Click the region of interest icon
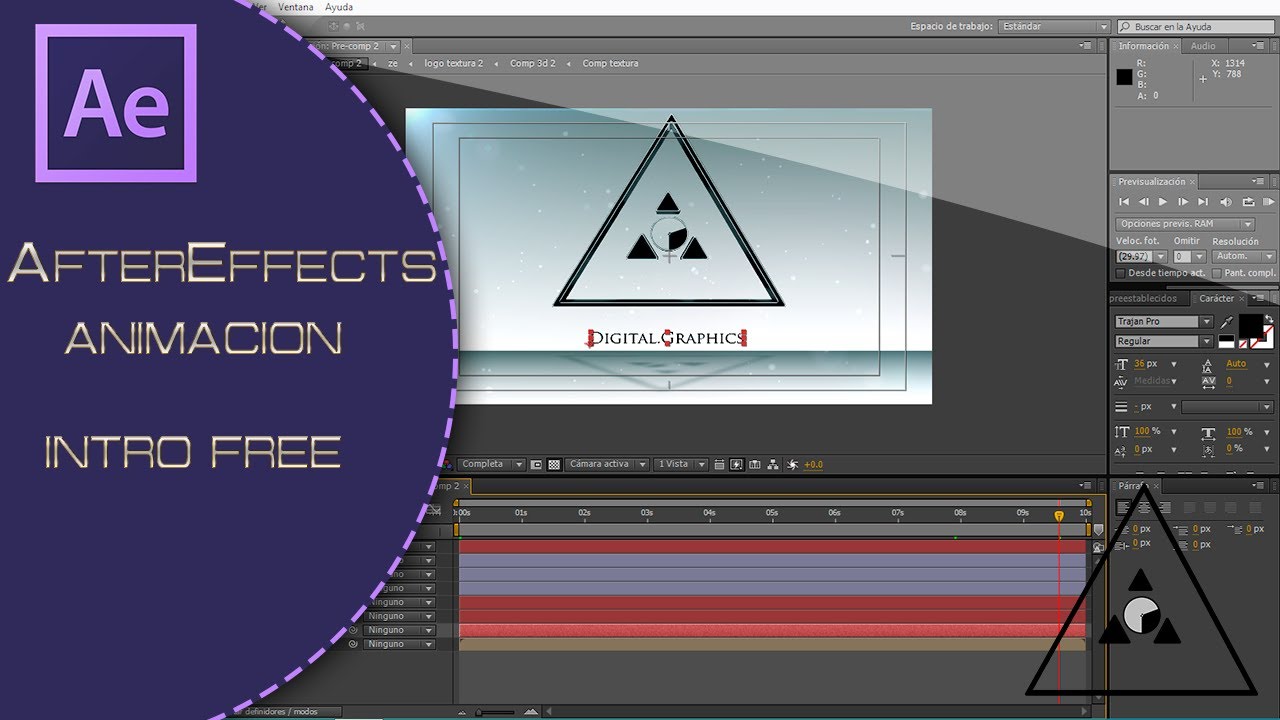Image resolution: width=1280 pixels, height=720 pixels. (536, 464)
